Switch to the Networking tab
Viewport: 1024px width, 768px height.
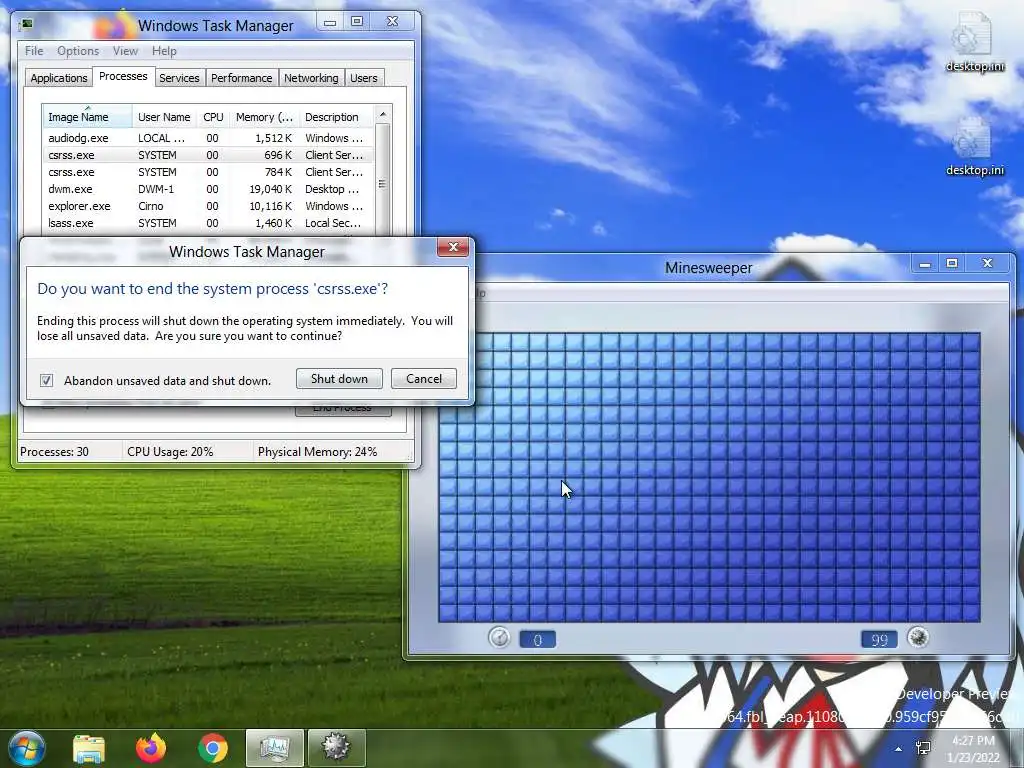[x=311, y=78]
